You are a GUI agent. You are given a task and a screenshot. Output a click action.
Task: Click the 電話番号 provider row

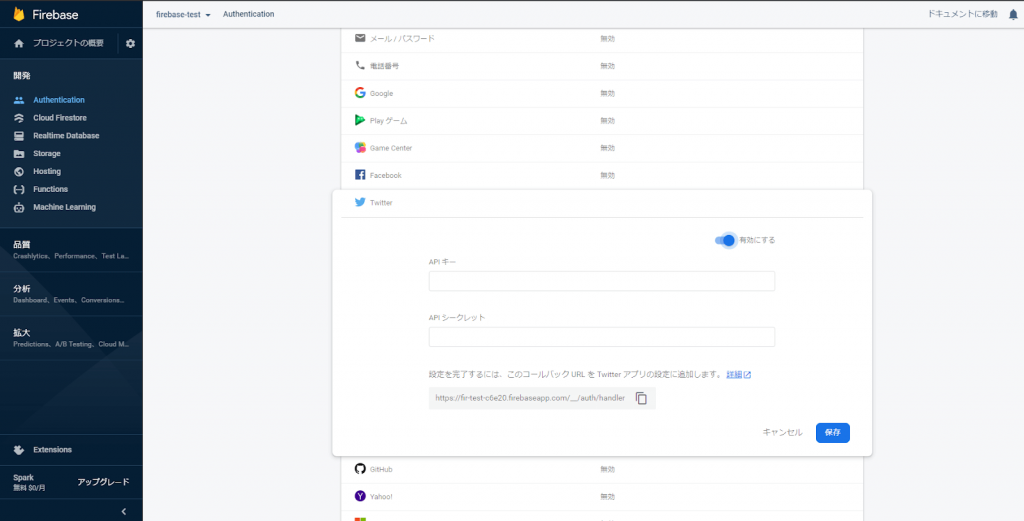[601, 66]
